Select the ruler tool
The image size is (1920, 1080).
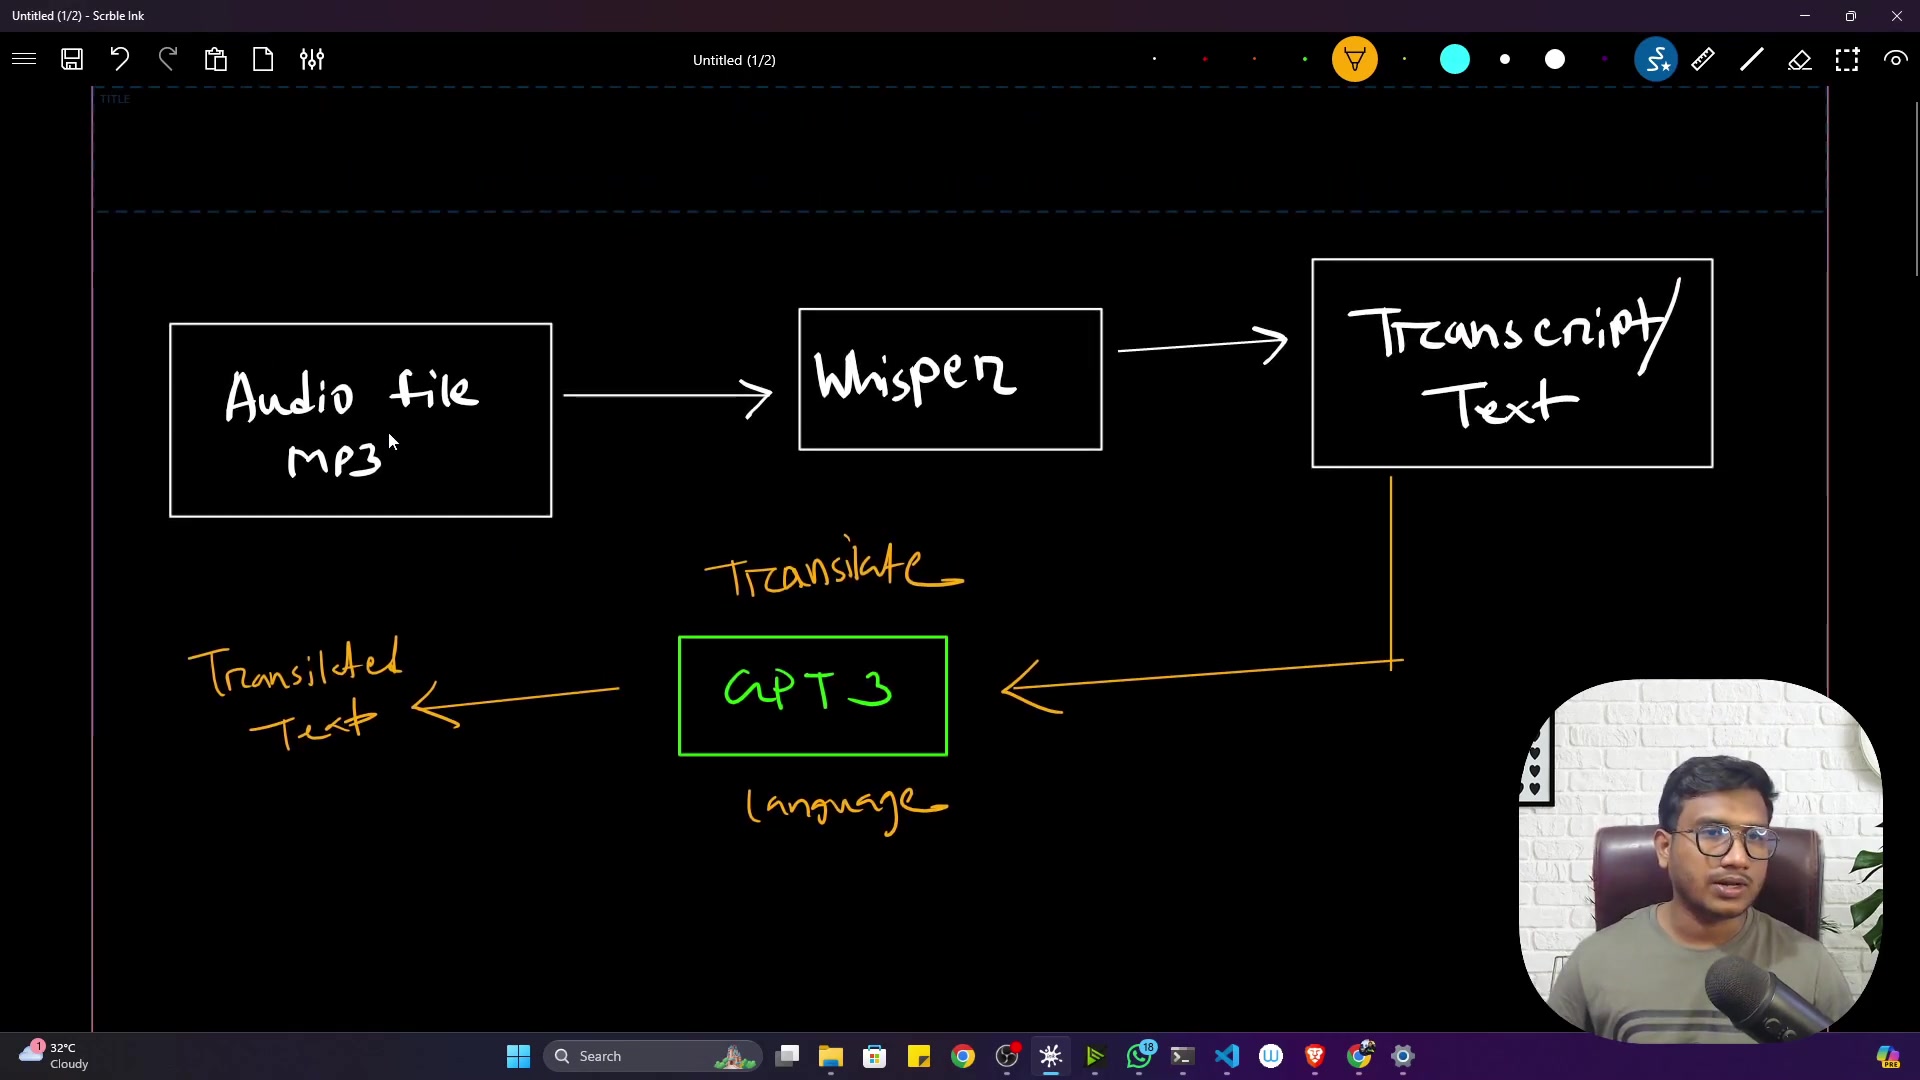click(1703, 59)
